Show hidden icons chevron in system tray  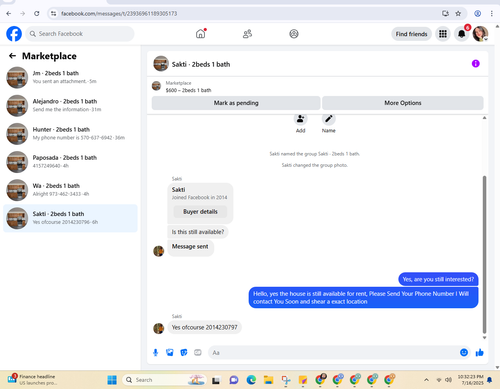426,380
